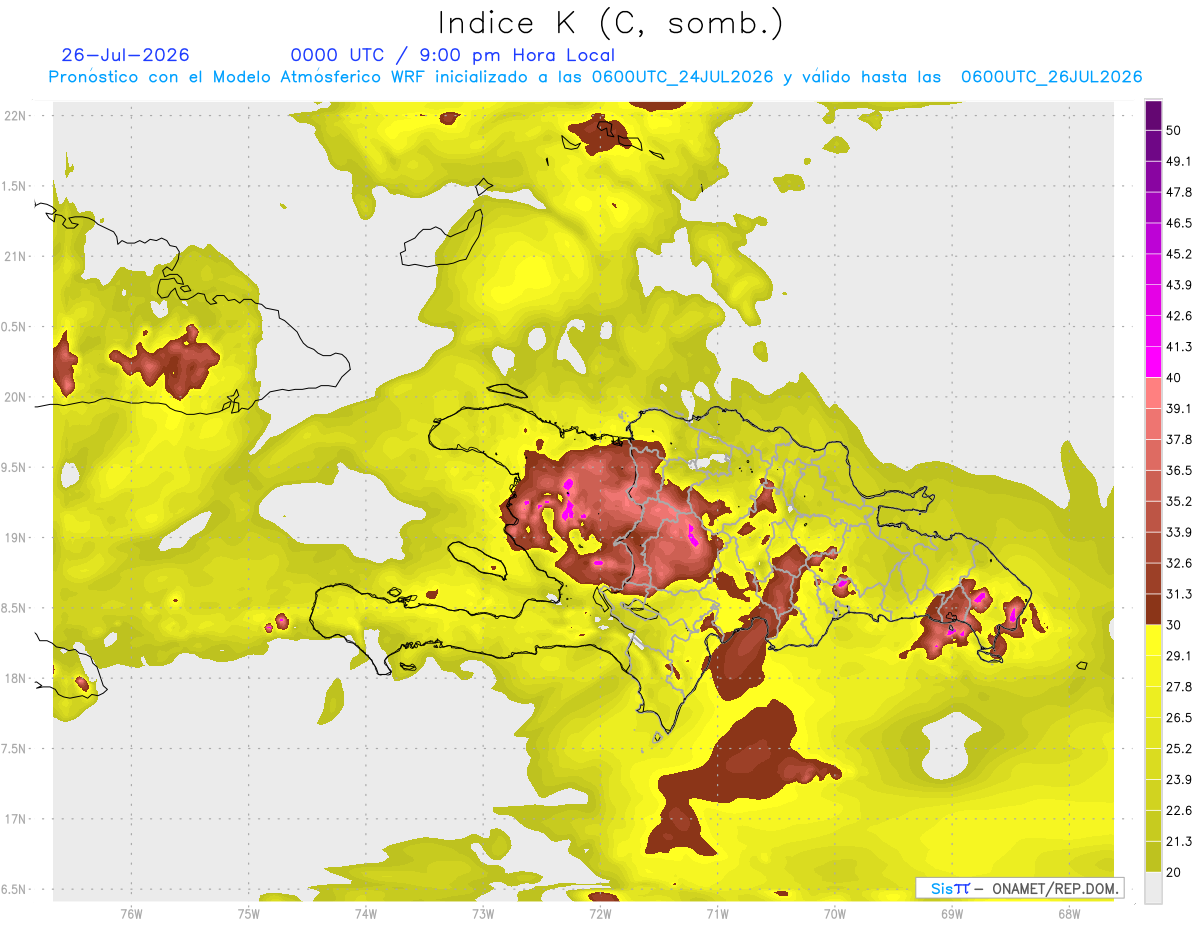This screenshot has width=1200, height=927.
Task: Click the colorbar value "40"
Action: click(1174, 378)
